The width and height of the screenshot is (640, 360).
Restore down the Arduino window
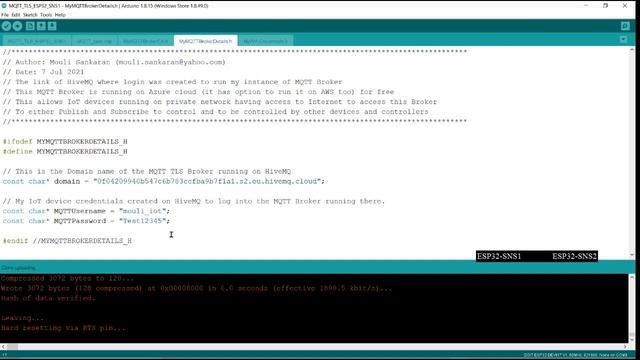tap(606, 6)
